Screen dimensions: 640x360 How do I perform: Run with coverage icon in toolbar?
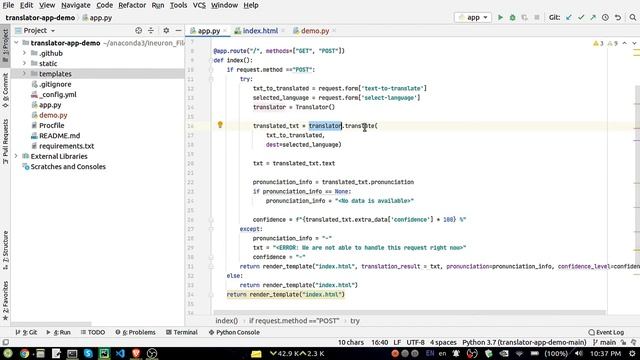tap(524, 18)
